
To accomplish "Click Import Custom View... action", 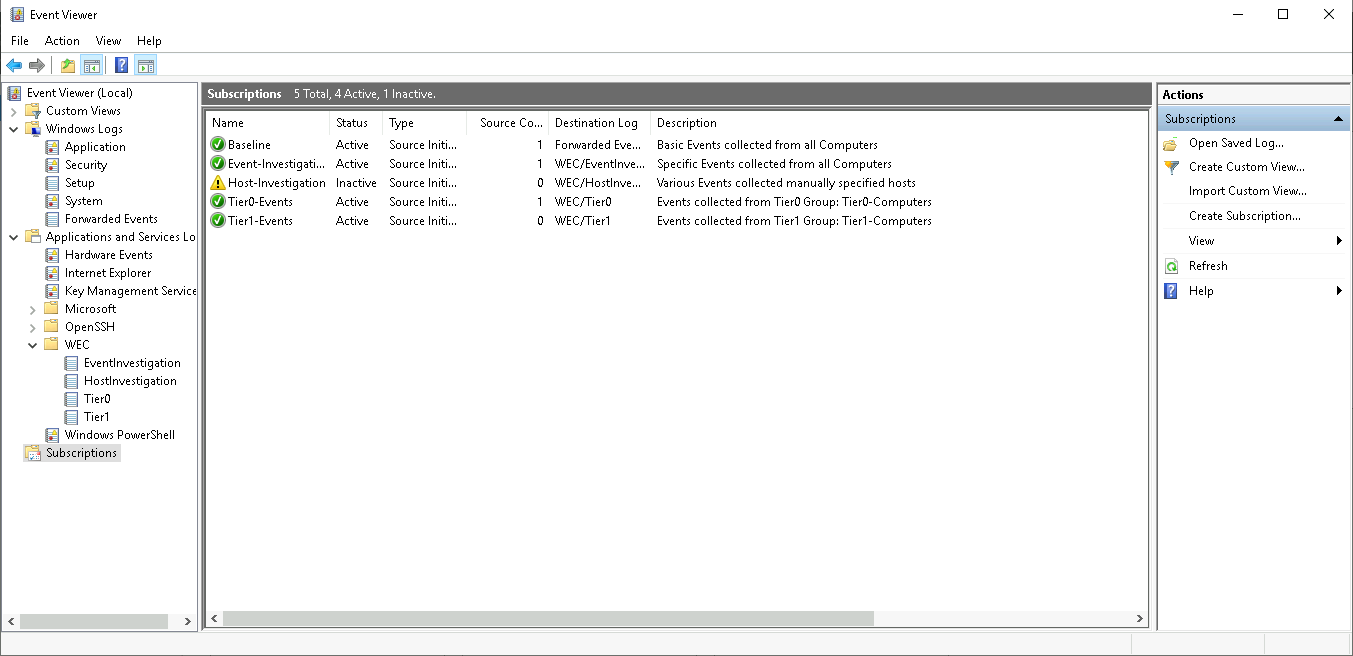I will point(1248,191).
